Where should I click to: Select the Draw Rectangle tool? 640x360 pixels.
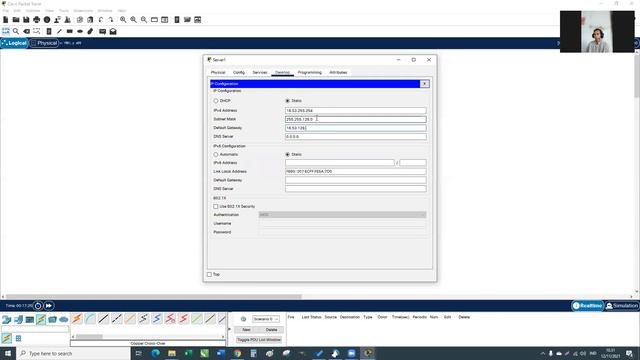click(x=70, y=31)
